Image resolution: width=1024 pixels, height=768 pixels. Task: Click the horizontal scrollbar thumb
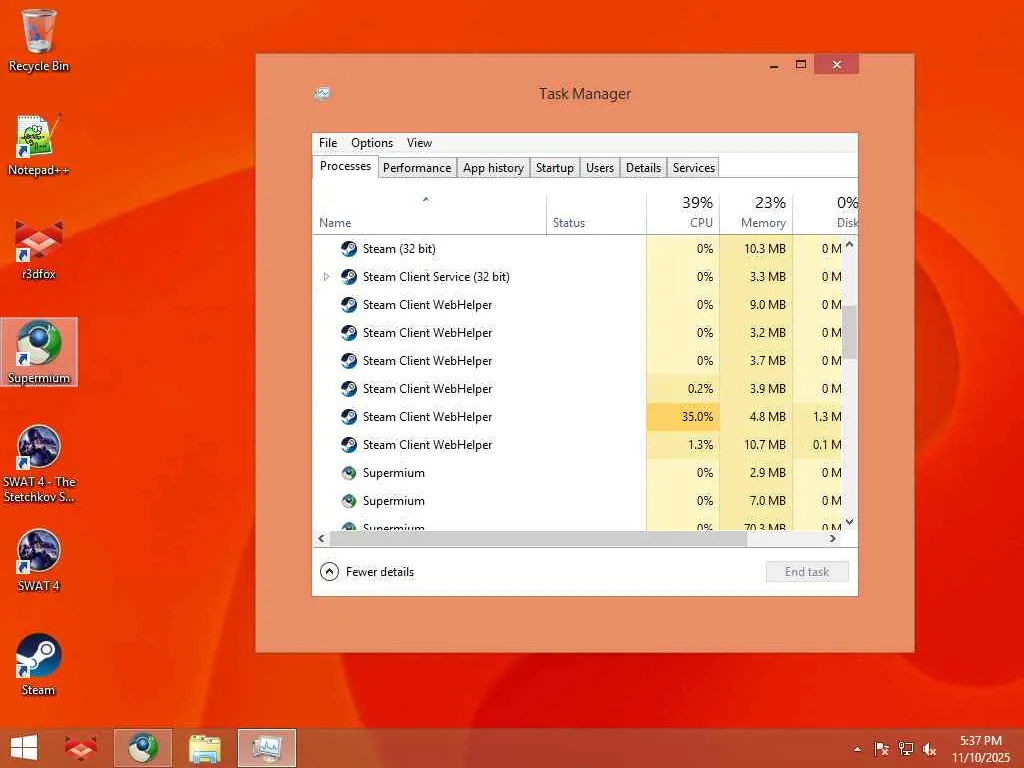click(538, 539)
